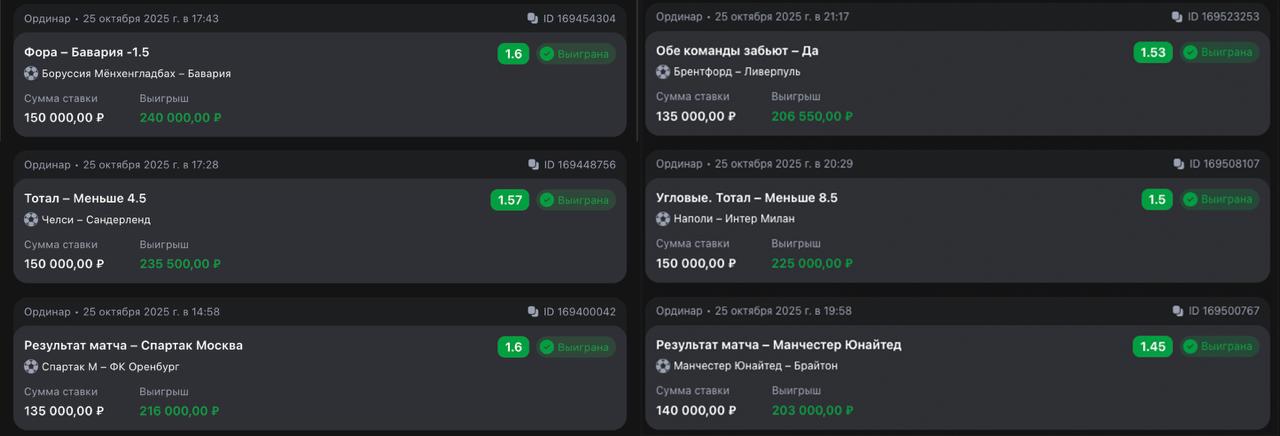Click Выиграна status on Бавария -1.5 bet
Viewport: 1280px width, 436px height.
coord(575,54)
